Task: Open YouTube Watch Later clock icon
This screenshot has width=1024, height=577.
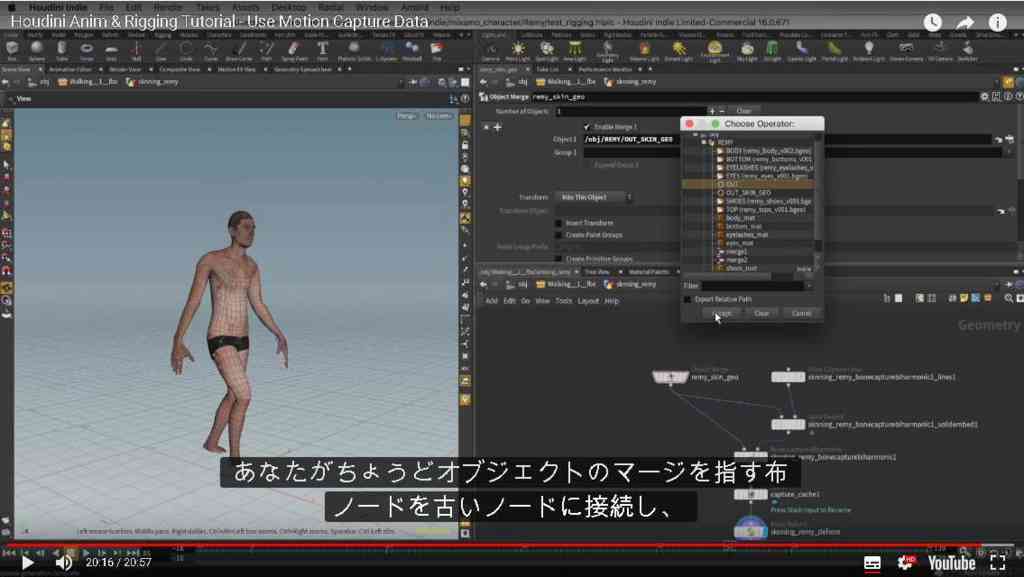Action: (933, 22)
